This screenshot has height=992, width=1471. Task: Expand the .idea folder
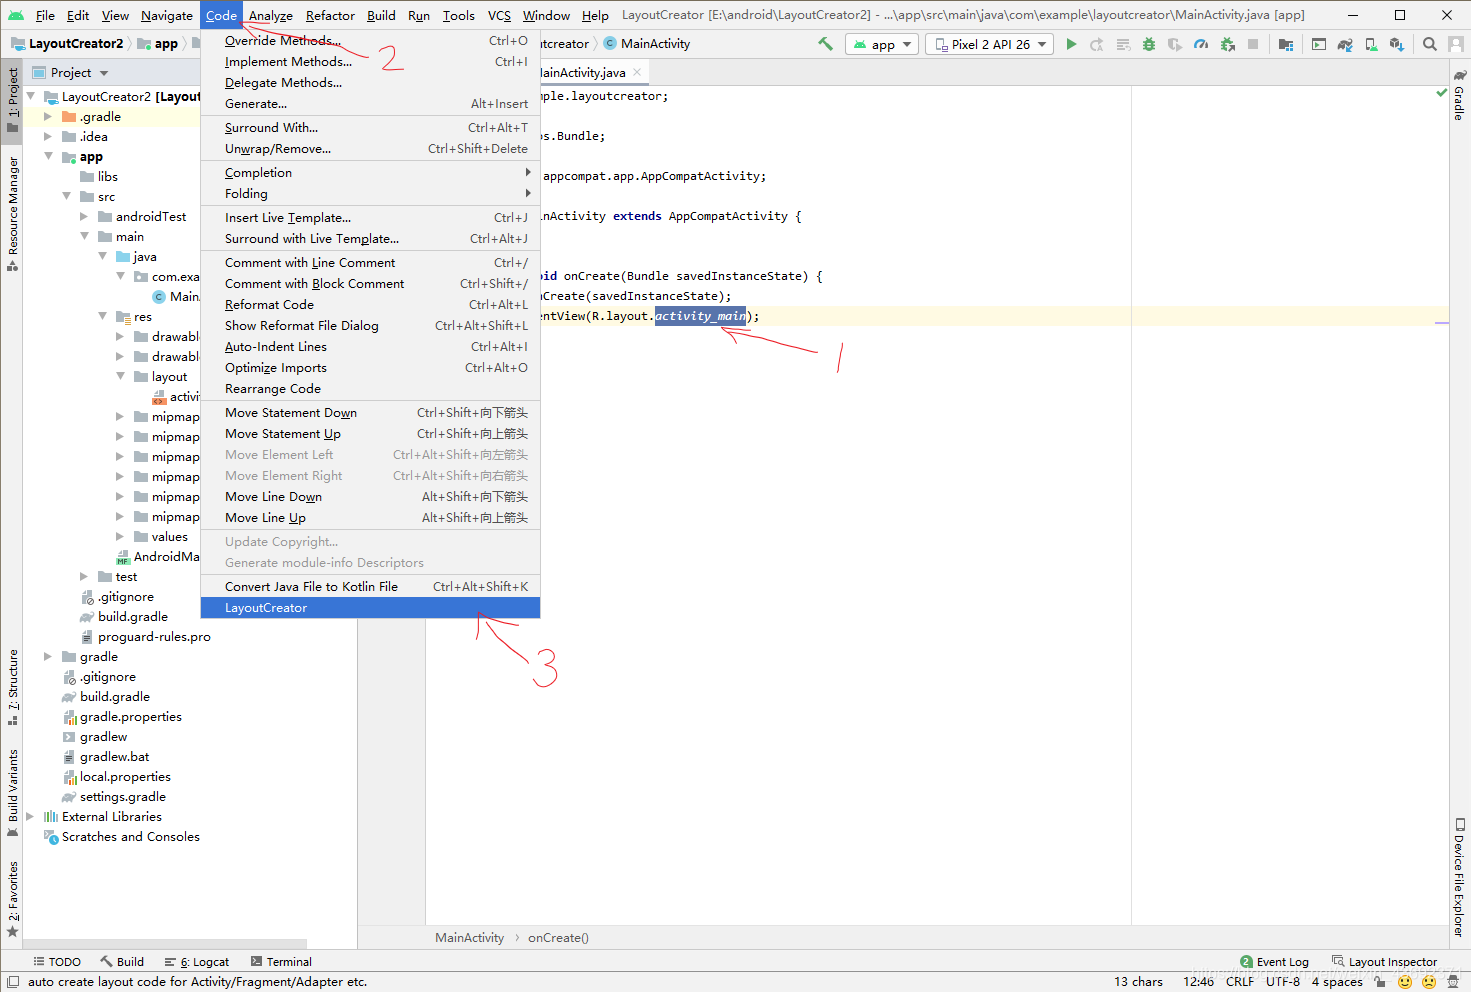[48, 137]
